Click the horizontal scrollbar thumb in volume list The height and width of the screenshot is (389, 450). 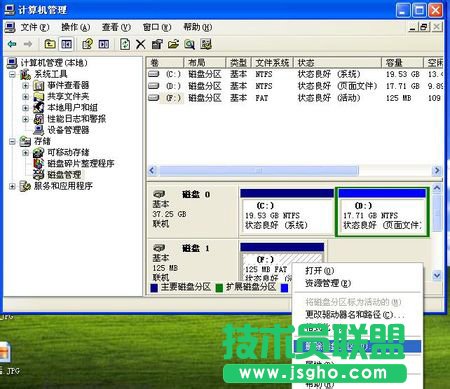click(x=259, y=171)
